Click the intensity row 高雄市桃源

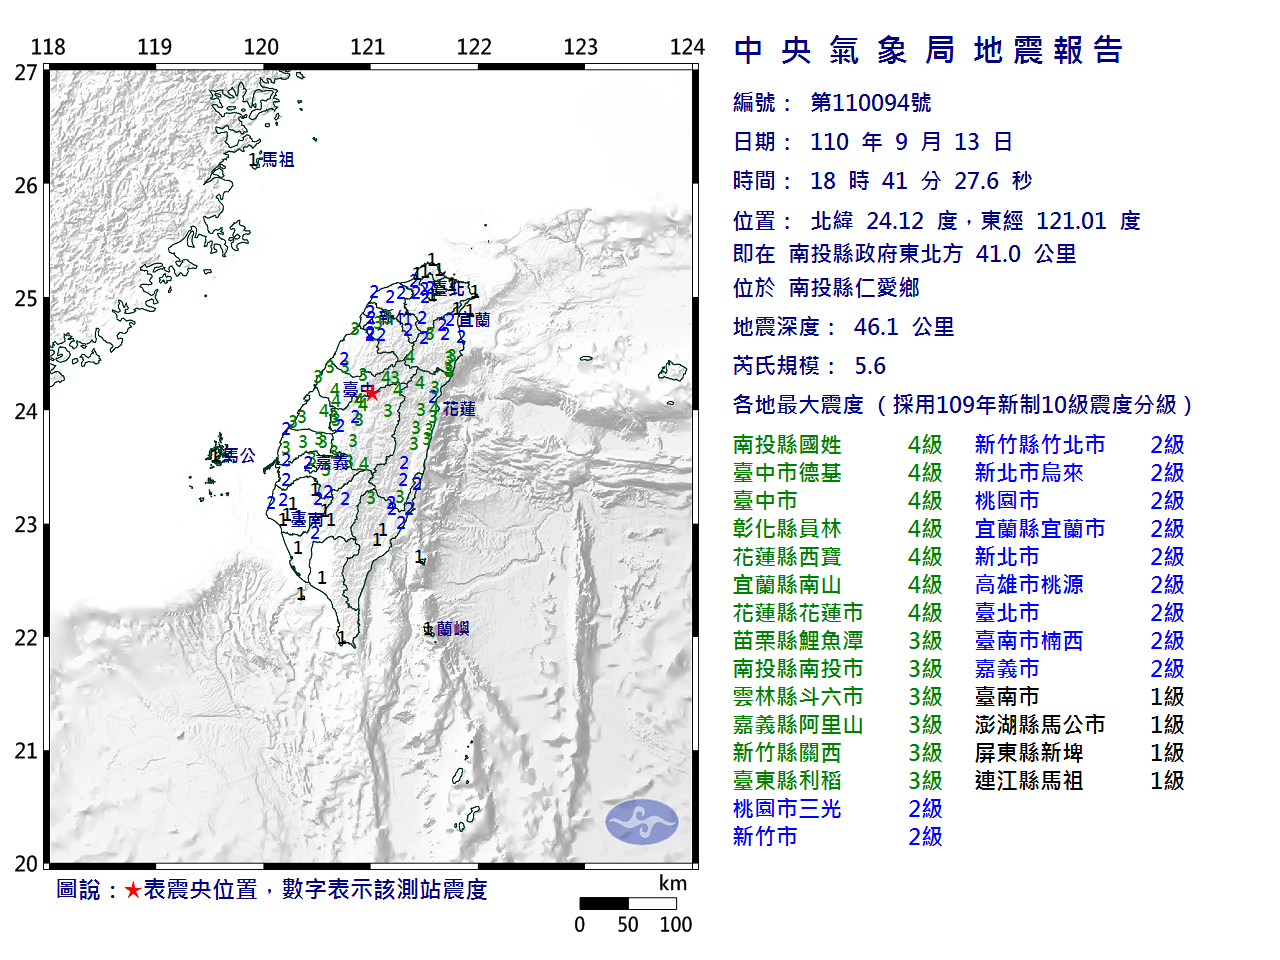coord(1080,585)
